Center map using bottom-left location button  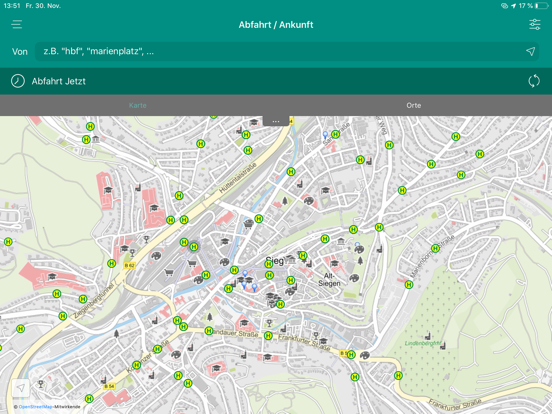[20, 388]
